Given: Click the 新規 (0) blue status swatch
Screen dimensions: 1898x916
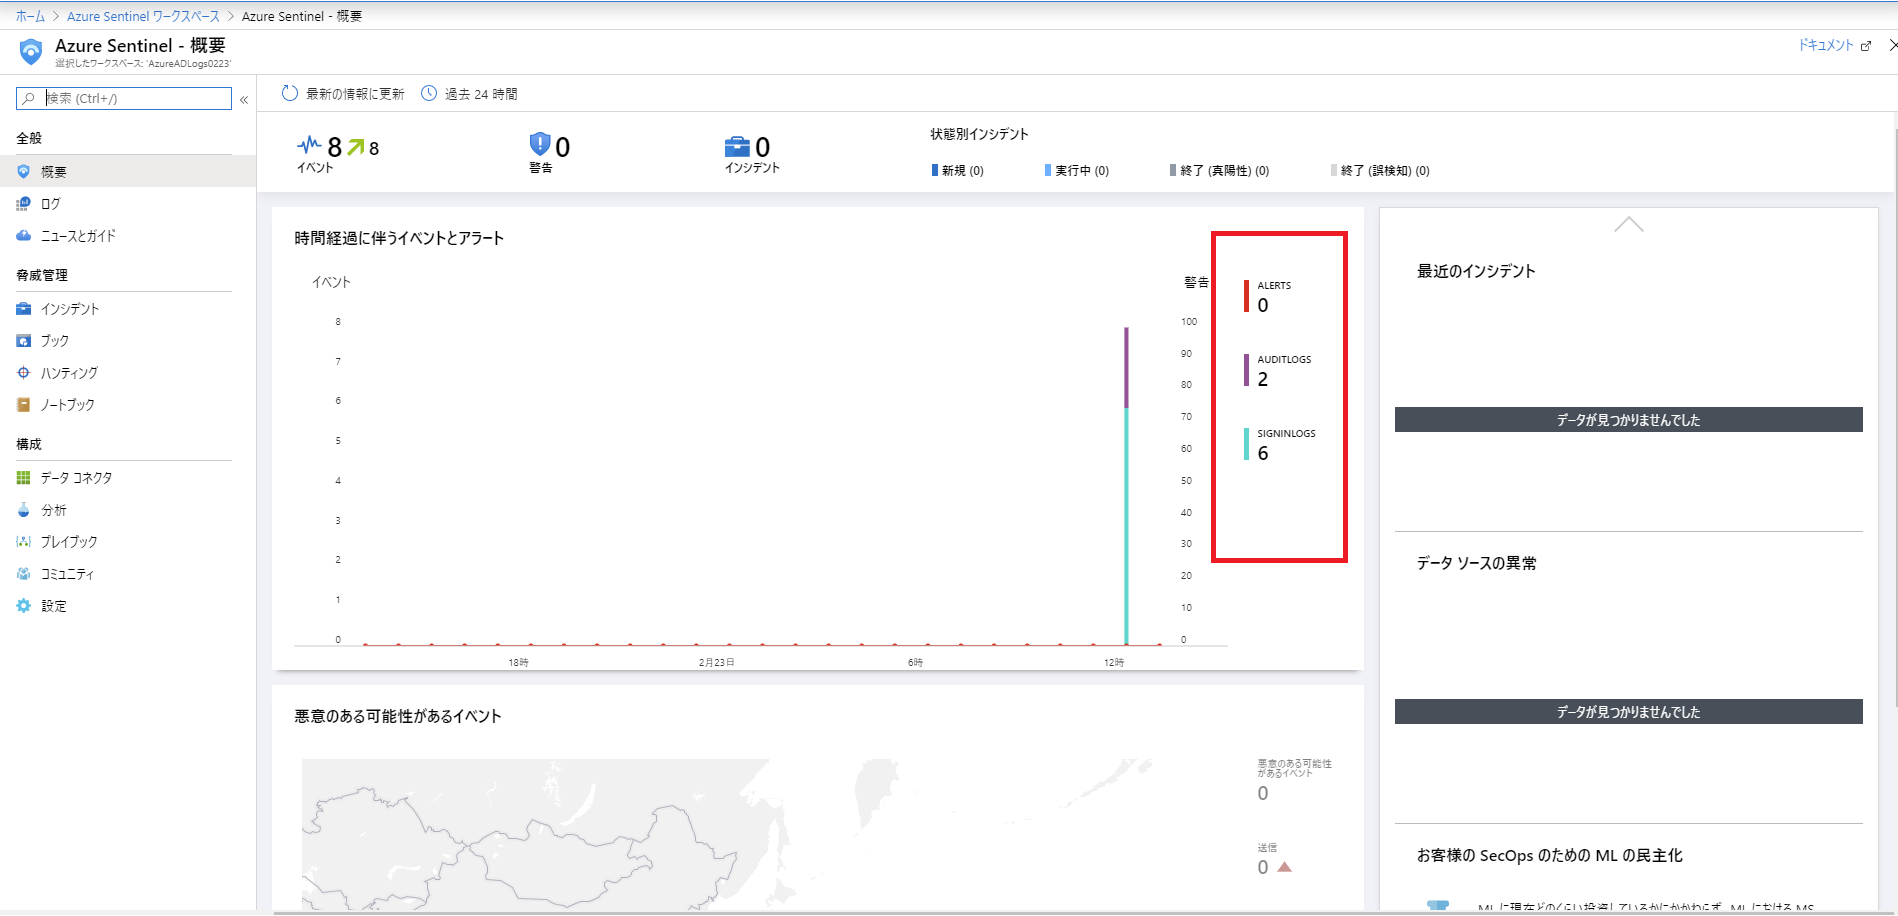Looking at the screenshot, I should point(935,170).
